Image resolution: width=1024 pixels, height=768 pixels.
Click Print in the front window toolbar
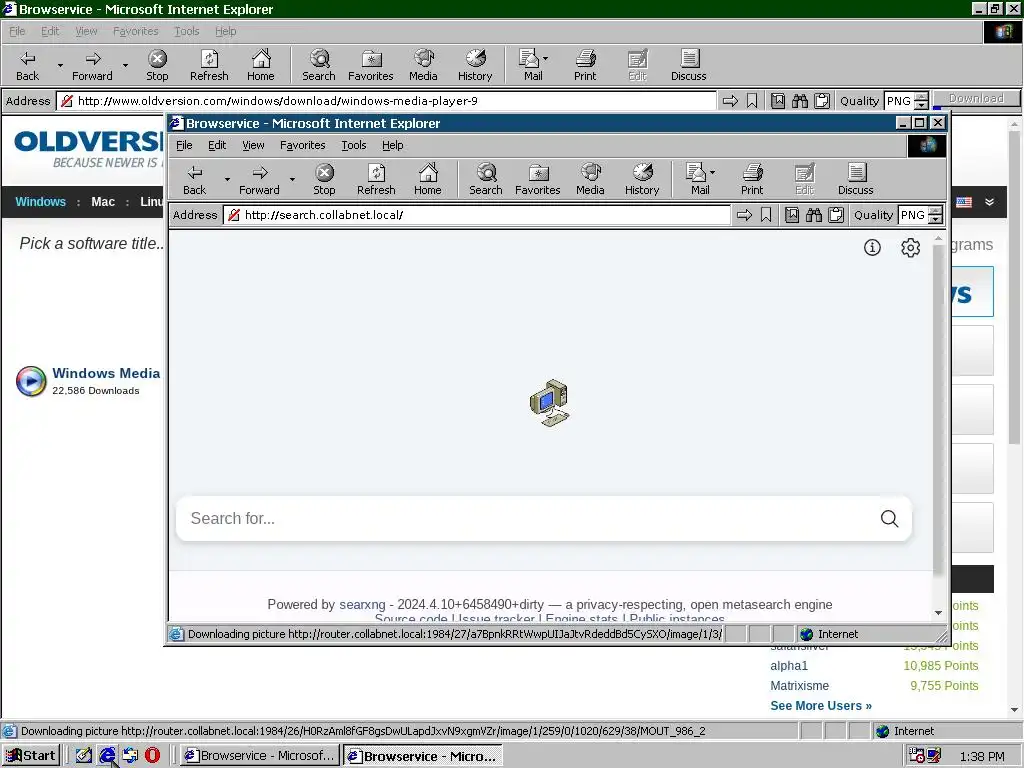[752, 180]
